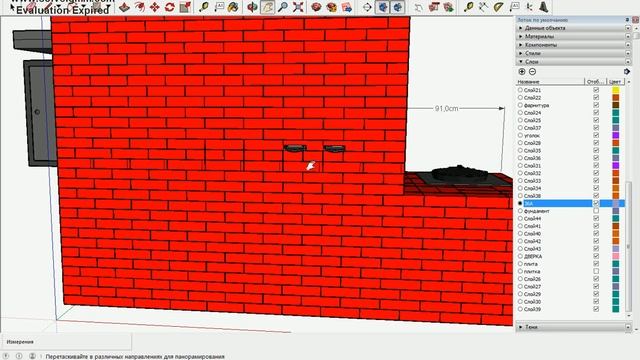The width and height of the screenshot is (640, 360).
Task: Open the layers panel details arrow icon
Action: click(627, 71)
